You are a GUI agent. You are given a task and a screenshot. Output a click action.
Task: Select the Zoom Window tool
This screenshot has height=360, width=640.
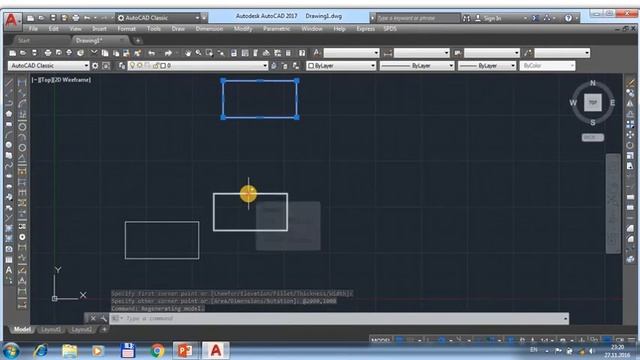pos(209,53)
